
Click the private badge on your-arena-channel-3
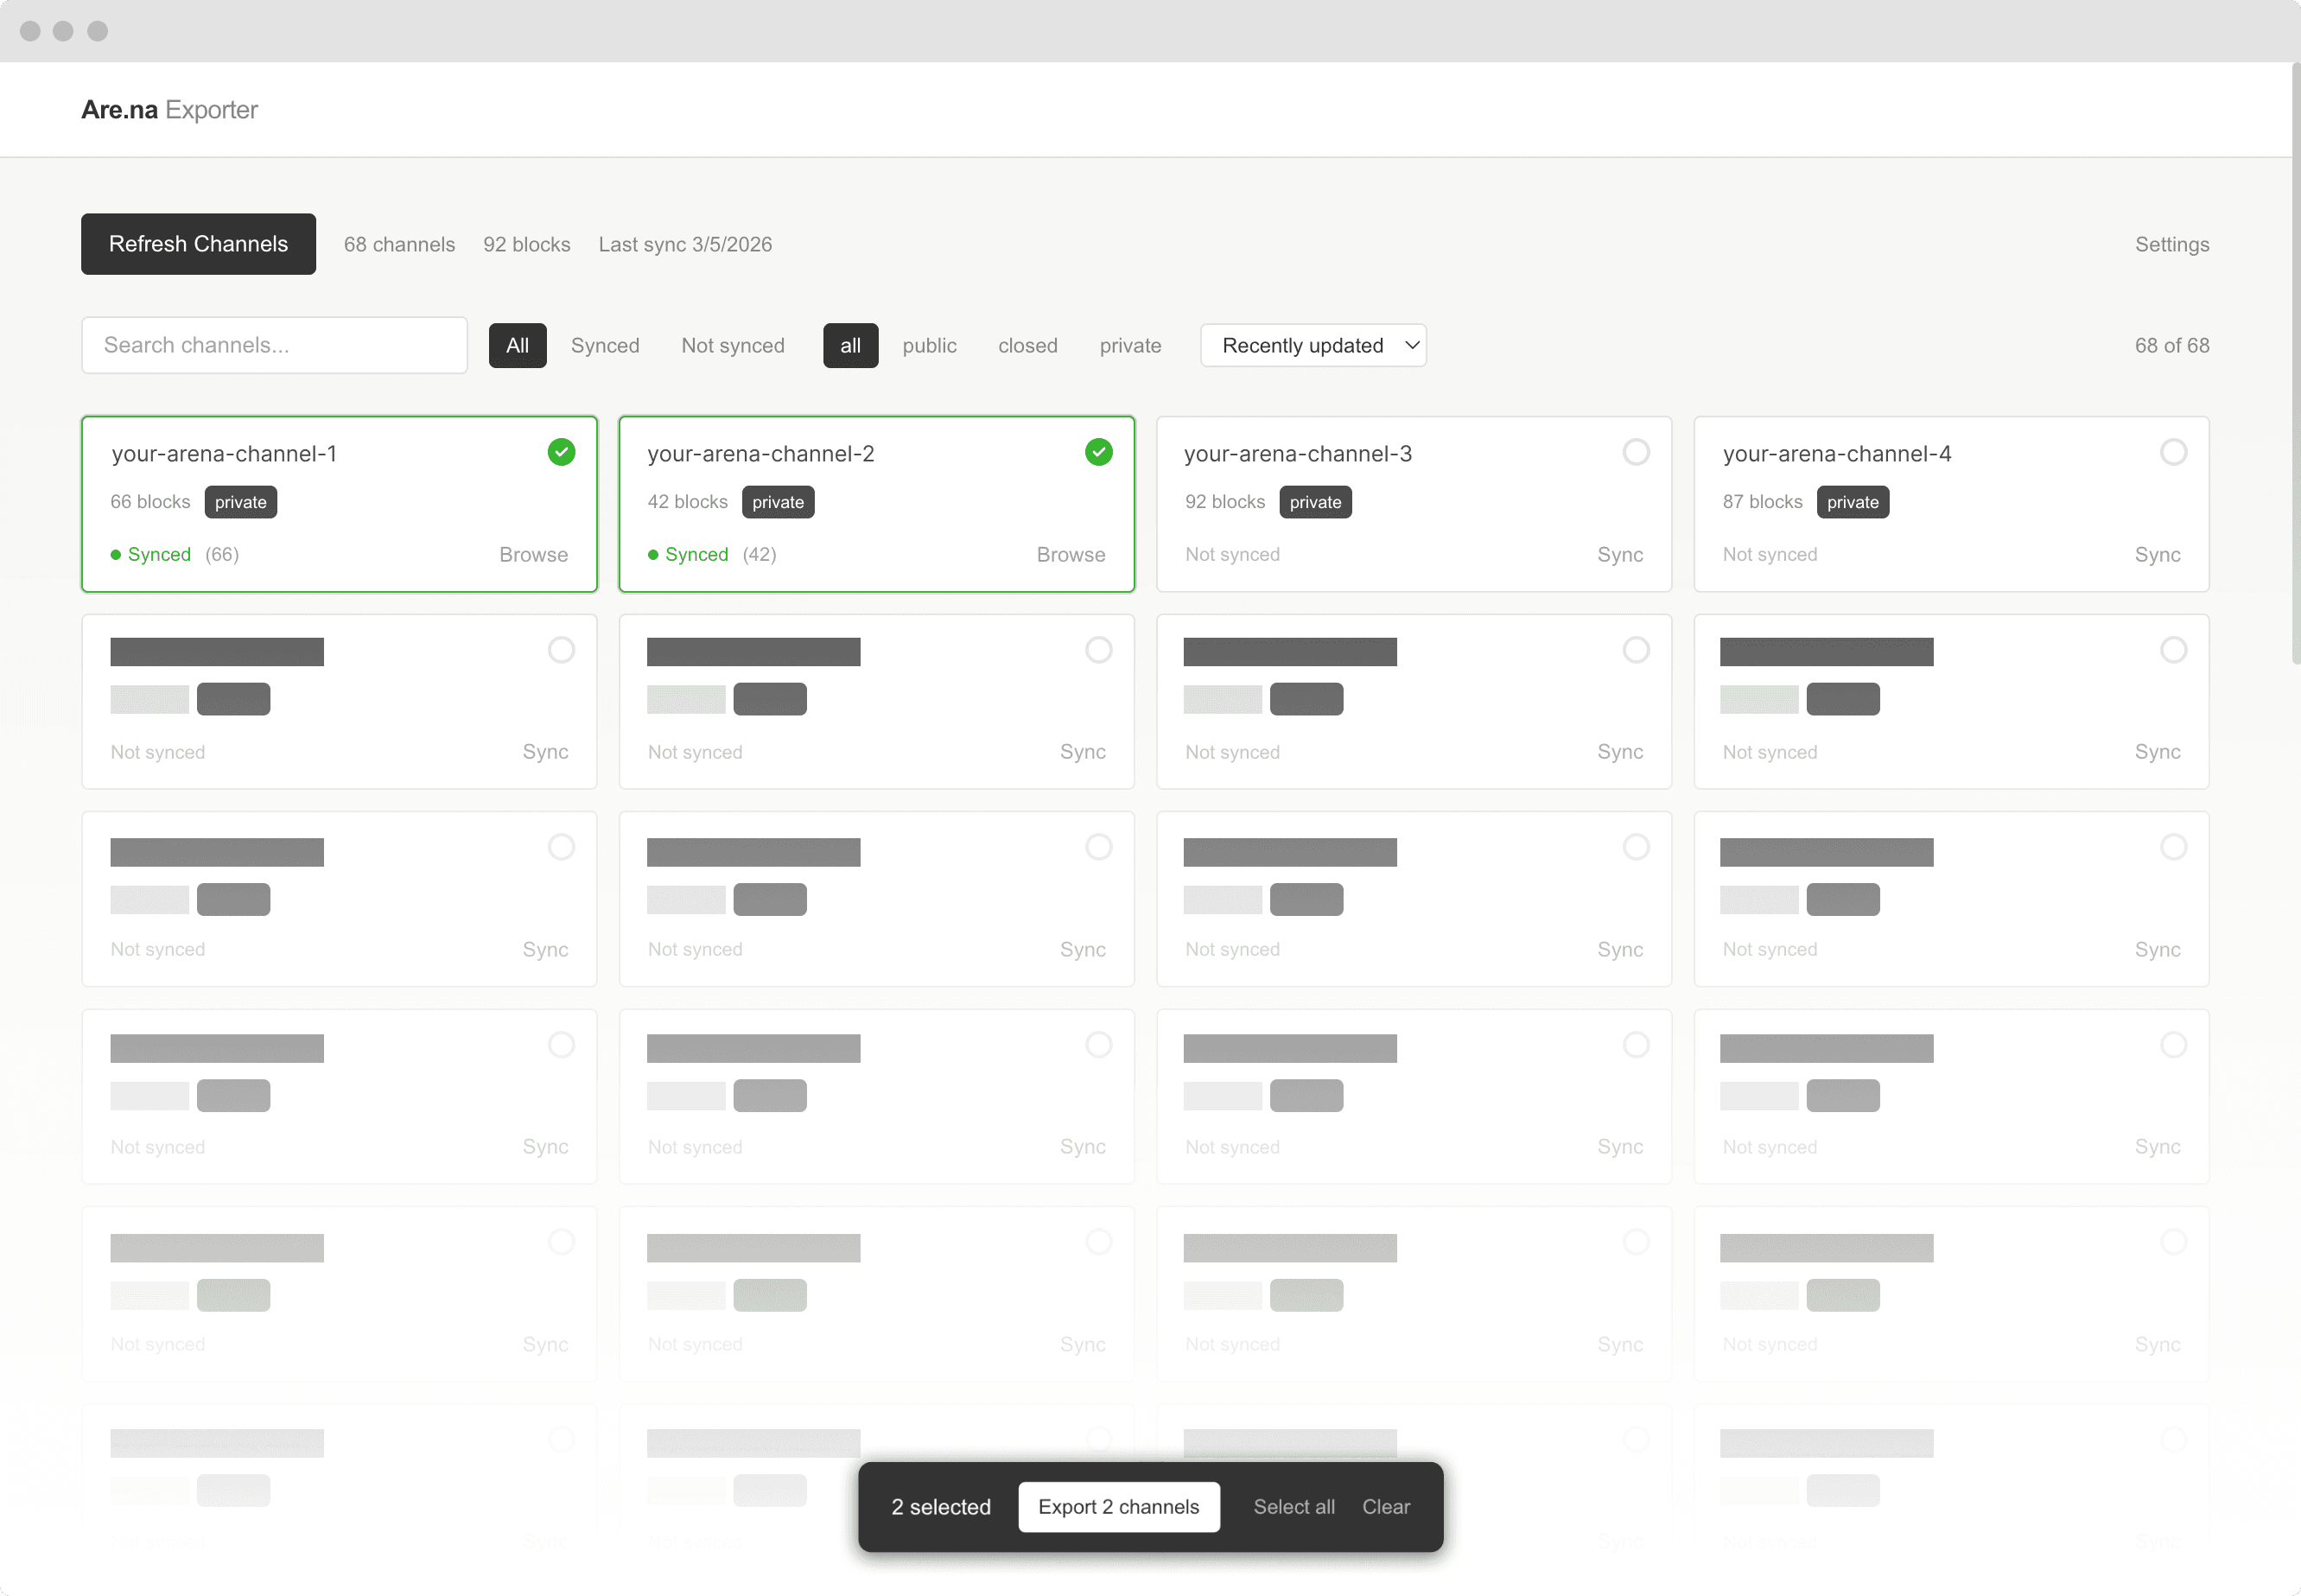click(x=1315, y=501)
